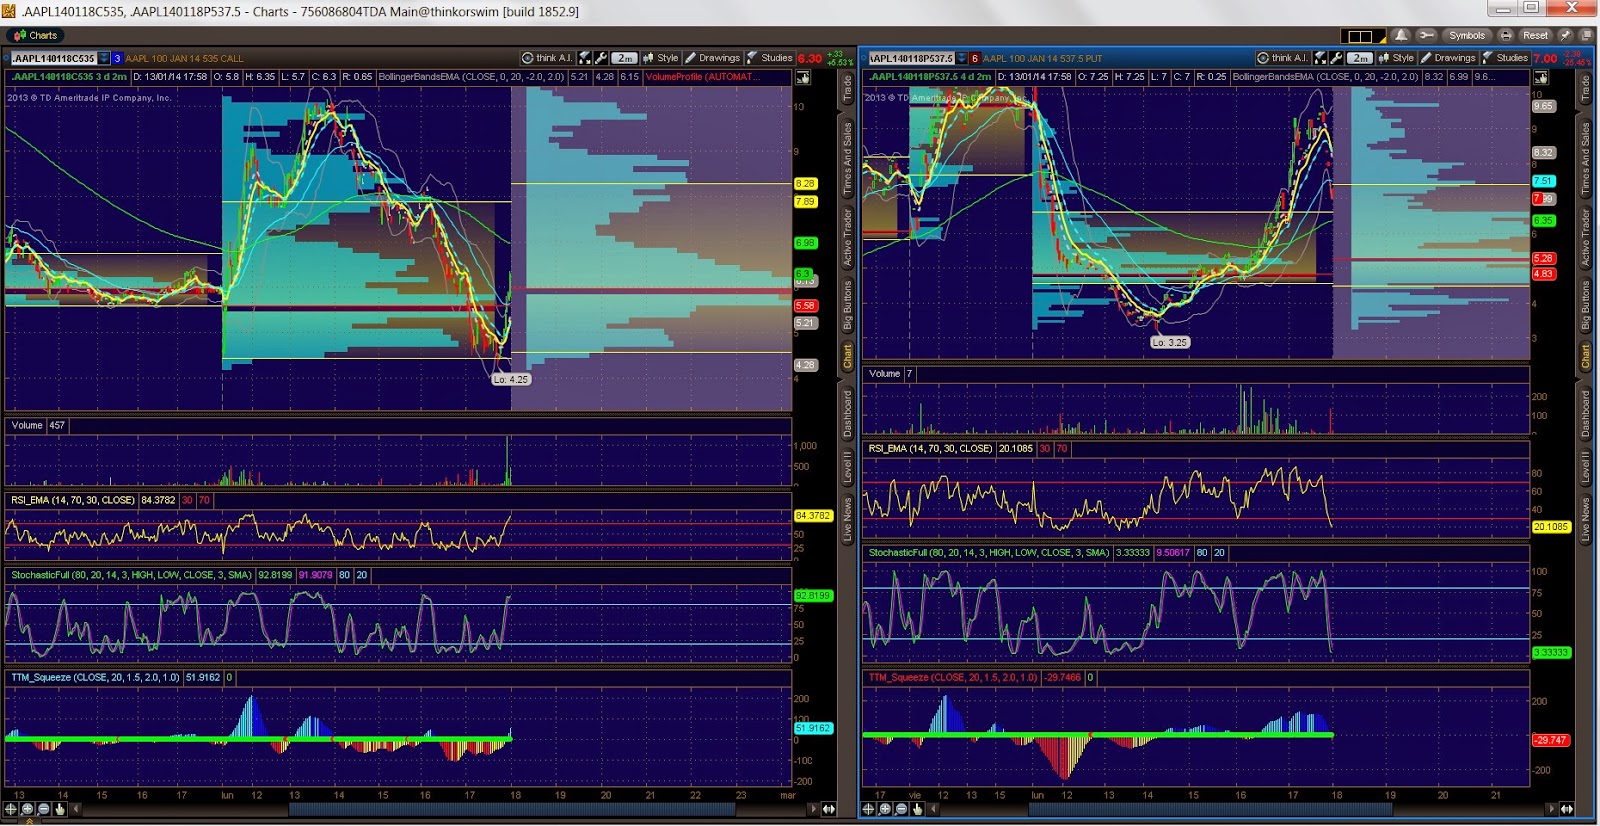Expand symbol dropdown arrow of right chart
Viewport: 1600px width, 826px height.
pos(961,58)
